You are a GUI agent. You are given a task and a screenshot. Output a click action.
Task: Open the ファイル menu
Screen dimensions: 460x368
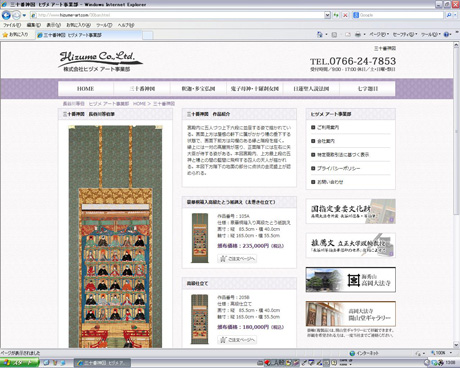pos(12,25)
